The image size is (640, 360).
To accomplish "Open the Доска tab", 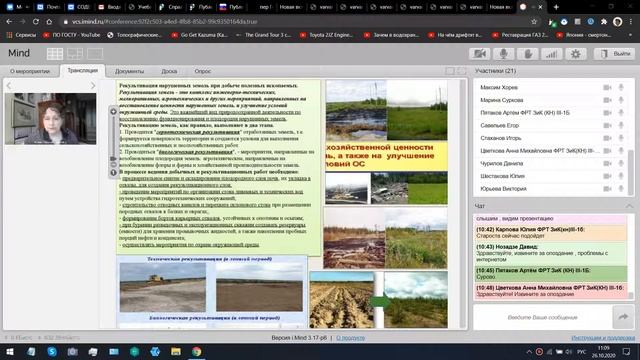I will point(169,71).
